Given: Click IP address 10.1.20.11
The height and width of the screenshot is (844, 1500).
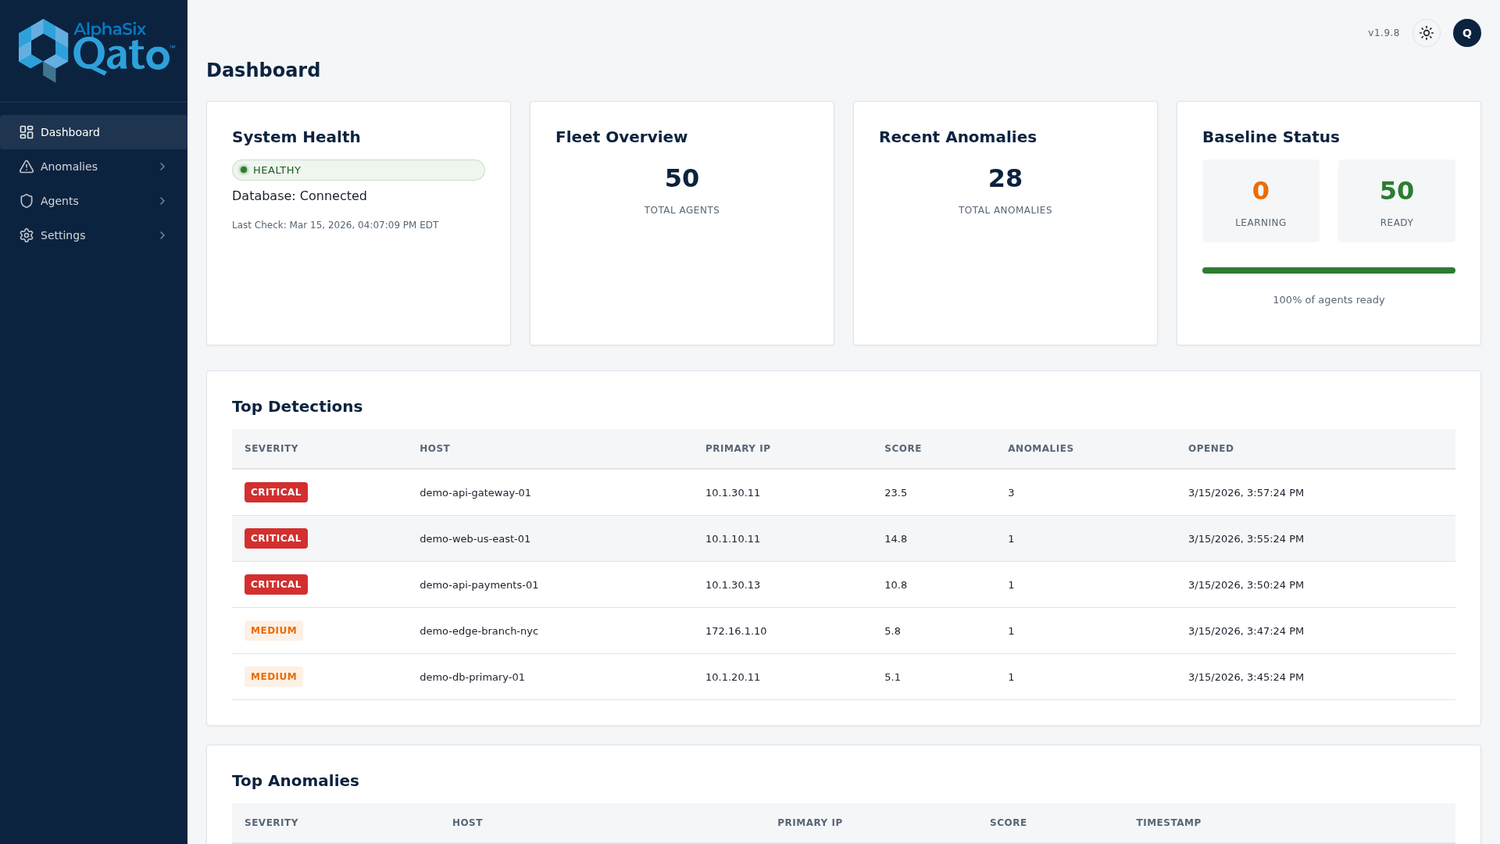Looking at the screenshot, I should pos(733,677).
